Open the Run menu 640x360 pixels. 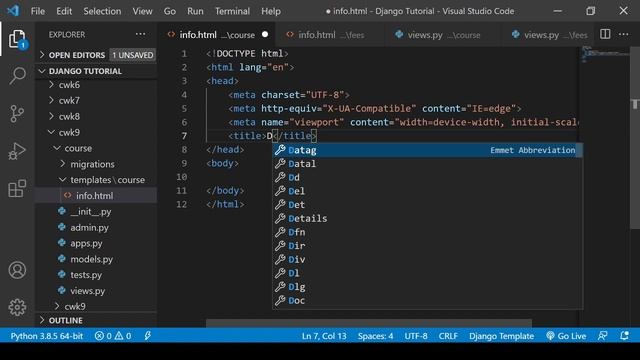[x=195, y=11]
